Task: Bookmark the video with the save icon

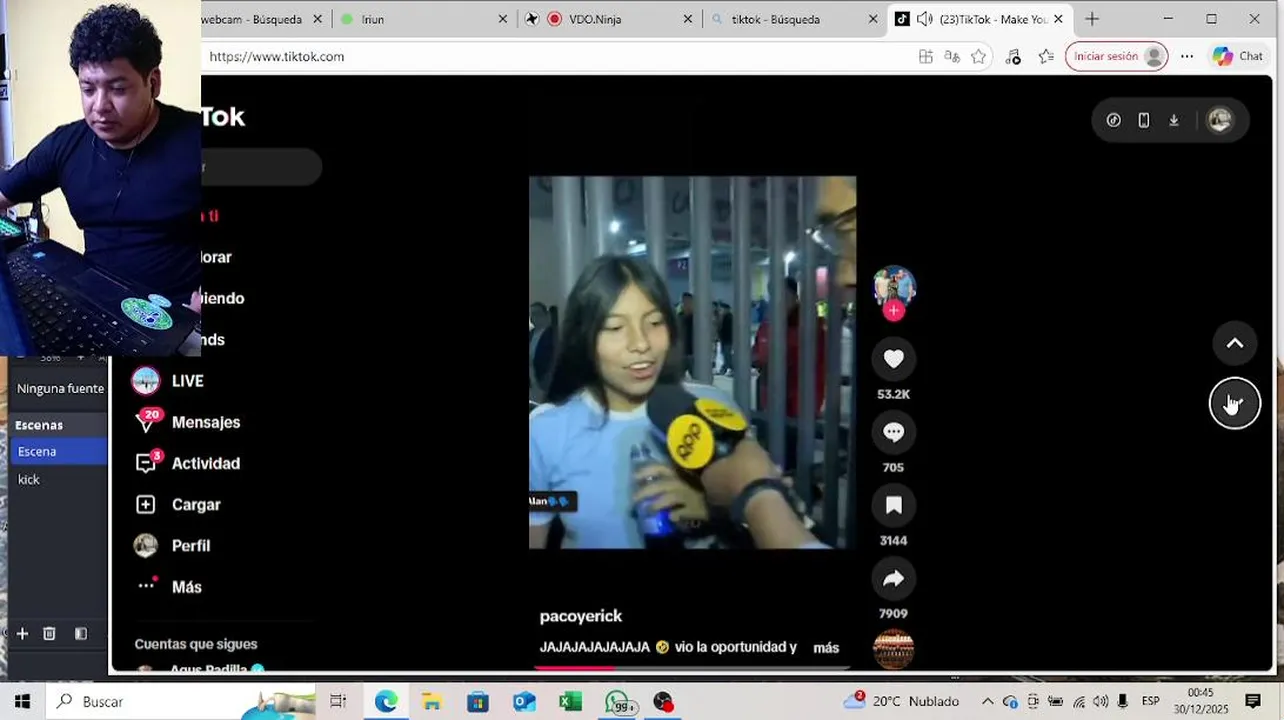Action: coord(893,505)
